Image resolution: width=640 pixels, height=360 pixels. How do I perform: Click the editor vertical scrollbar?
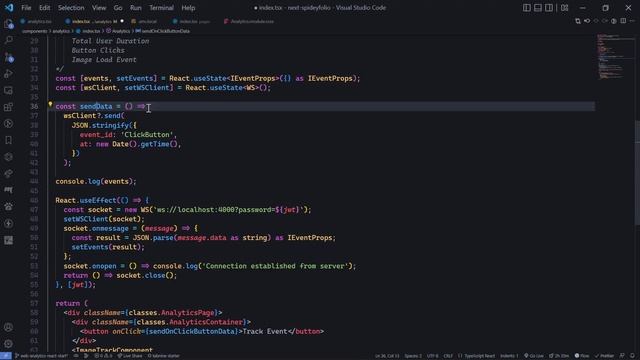click(x=637, y=173)
